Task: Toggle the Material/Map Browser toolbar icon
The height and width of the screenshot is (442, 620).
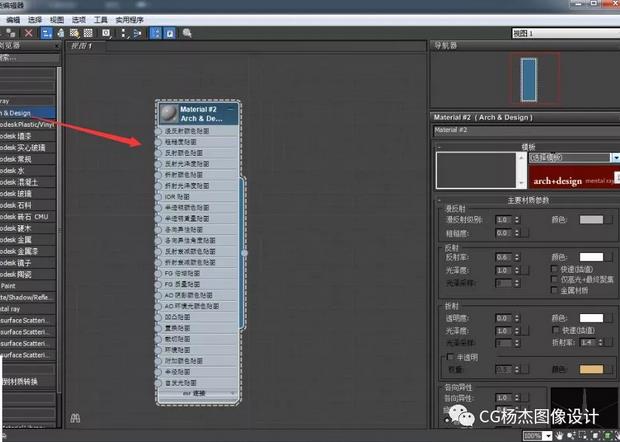Action: pos(156,33)
